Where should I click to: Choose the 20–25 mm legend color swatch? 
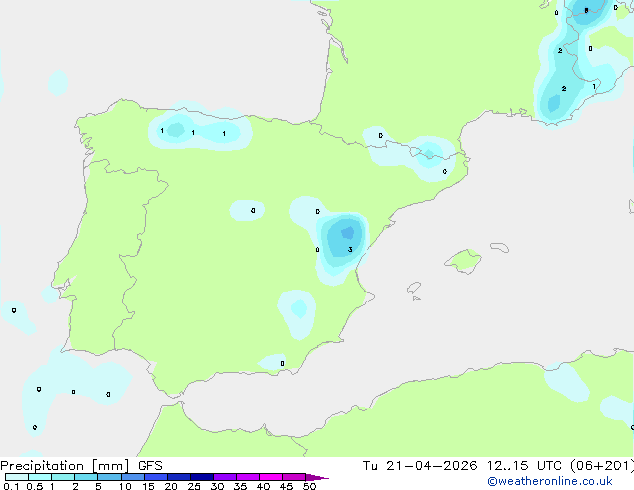[178, 477]
